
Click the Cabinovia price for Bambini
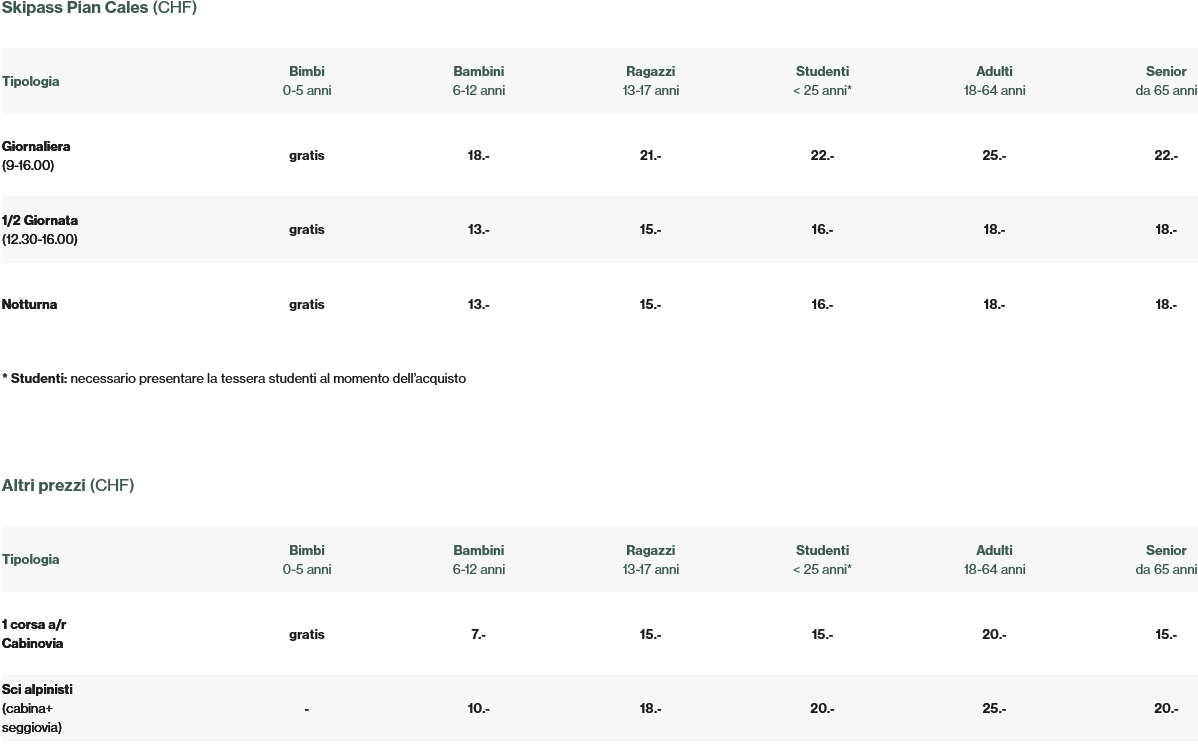tap(478, 635)
